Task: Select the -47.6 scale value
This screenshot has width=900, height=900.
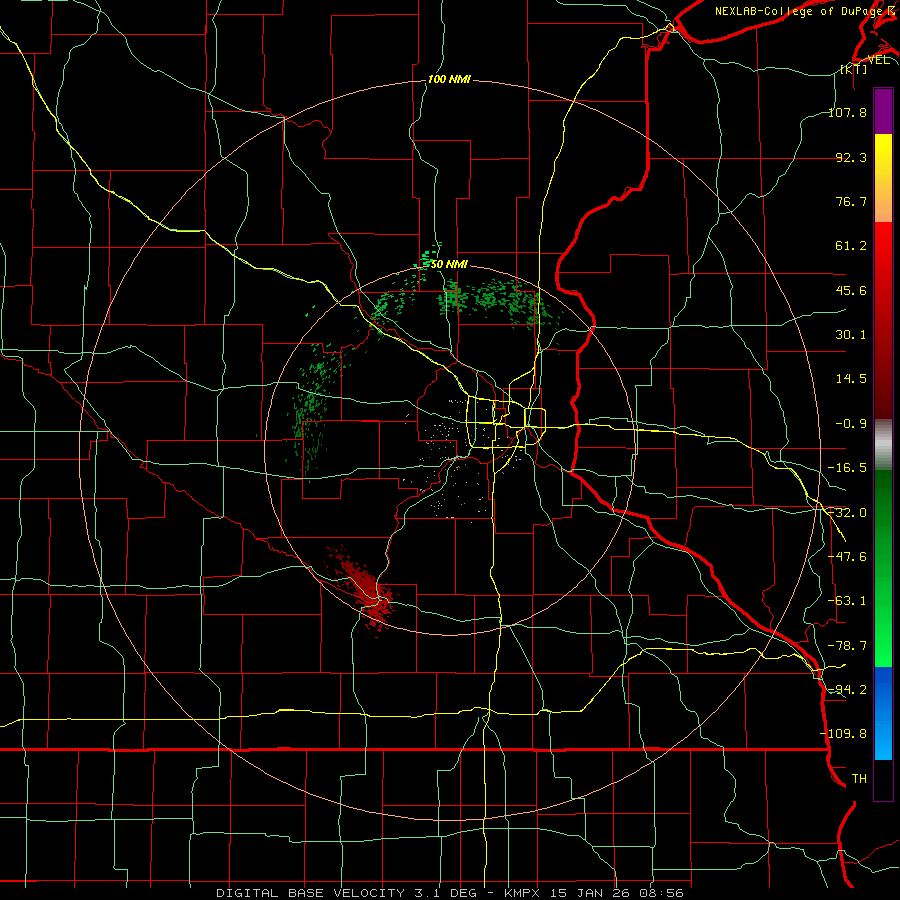Action: pos(847,557)
